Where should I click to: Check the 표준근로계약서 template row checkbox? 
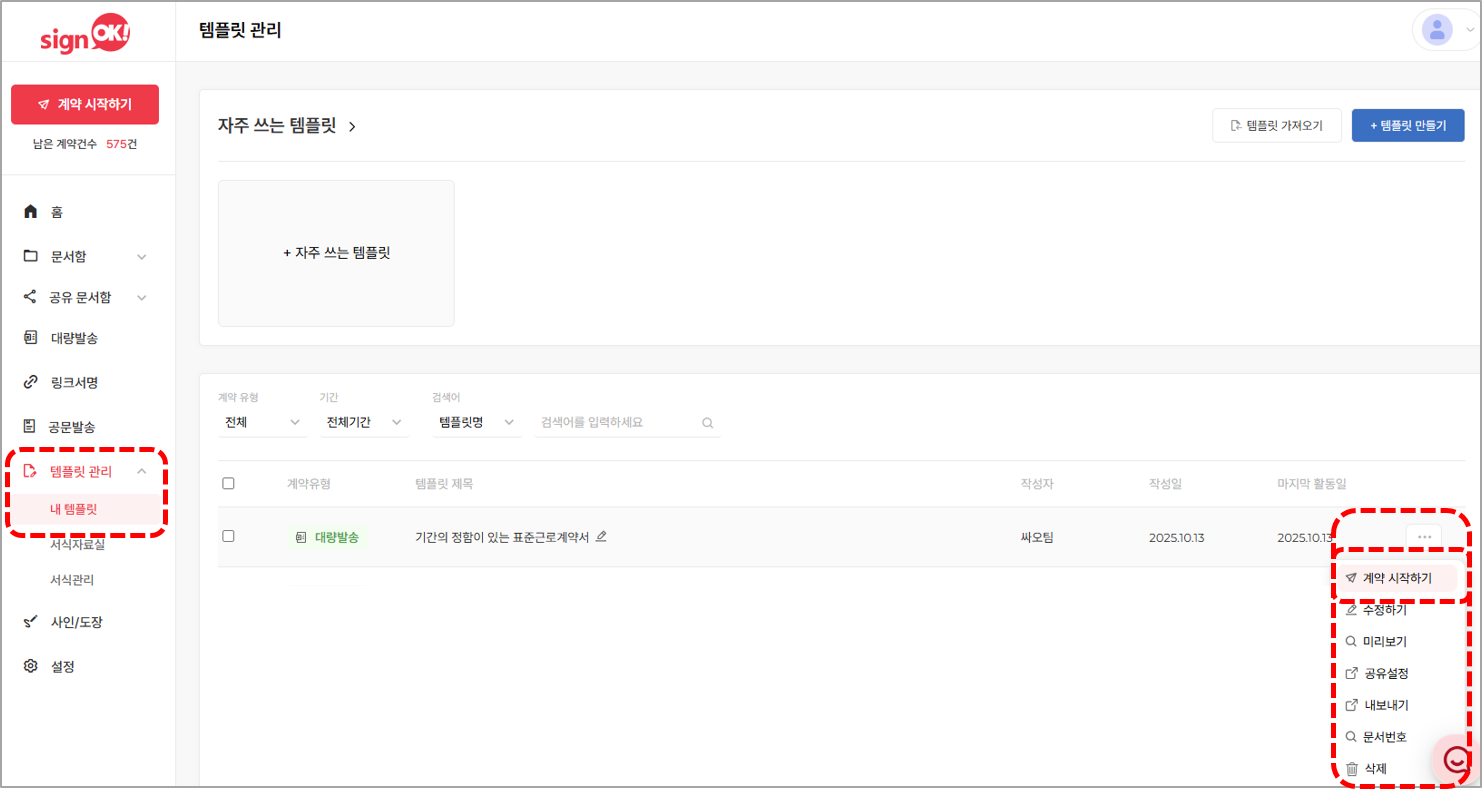click(228, 537)
